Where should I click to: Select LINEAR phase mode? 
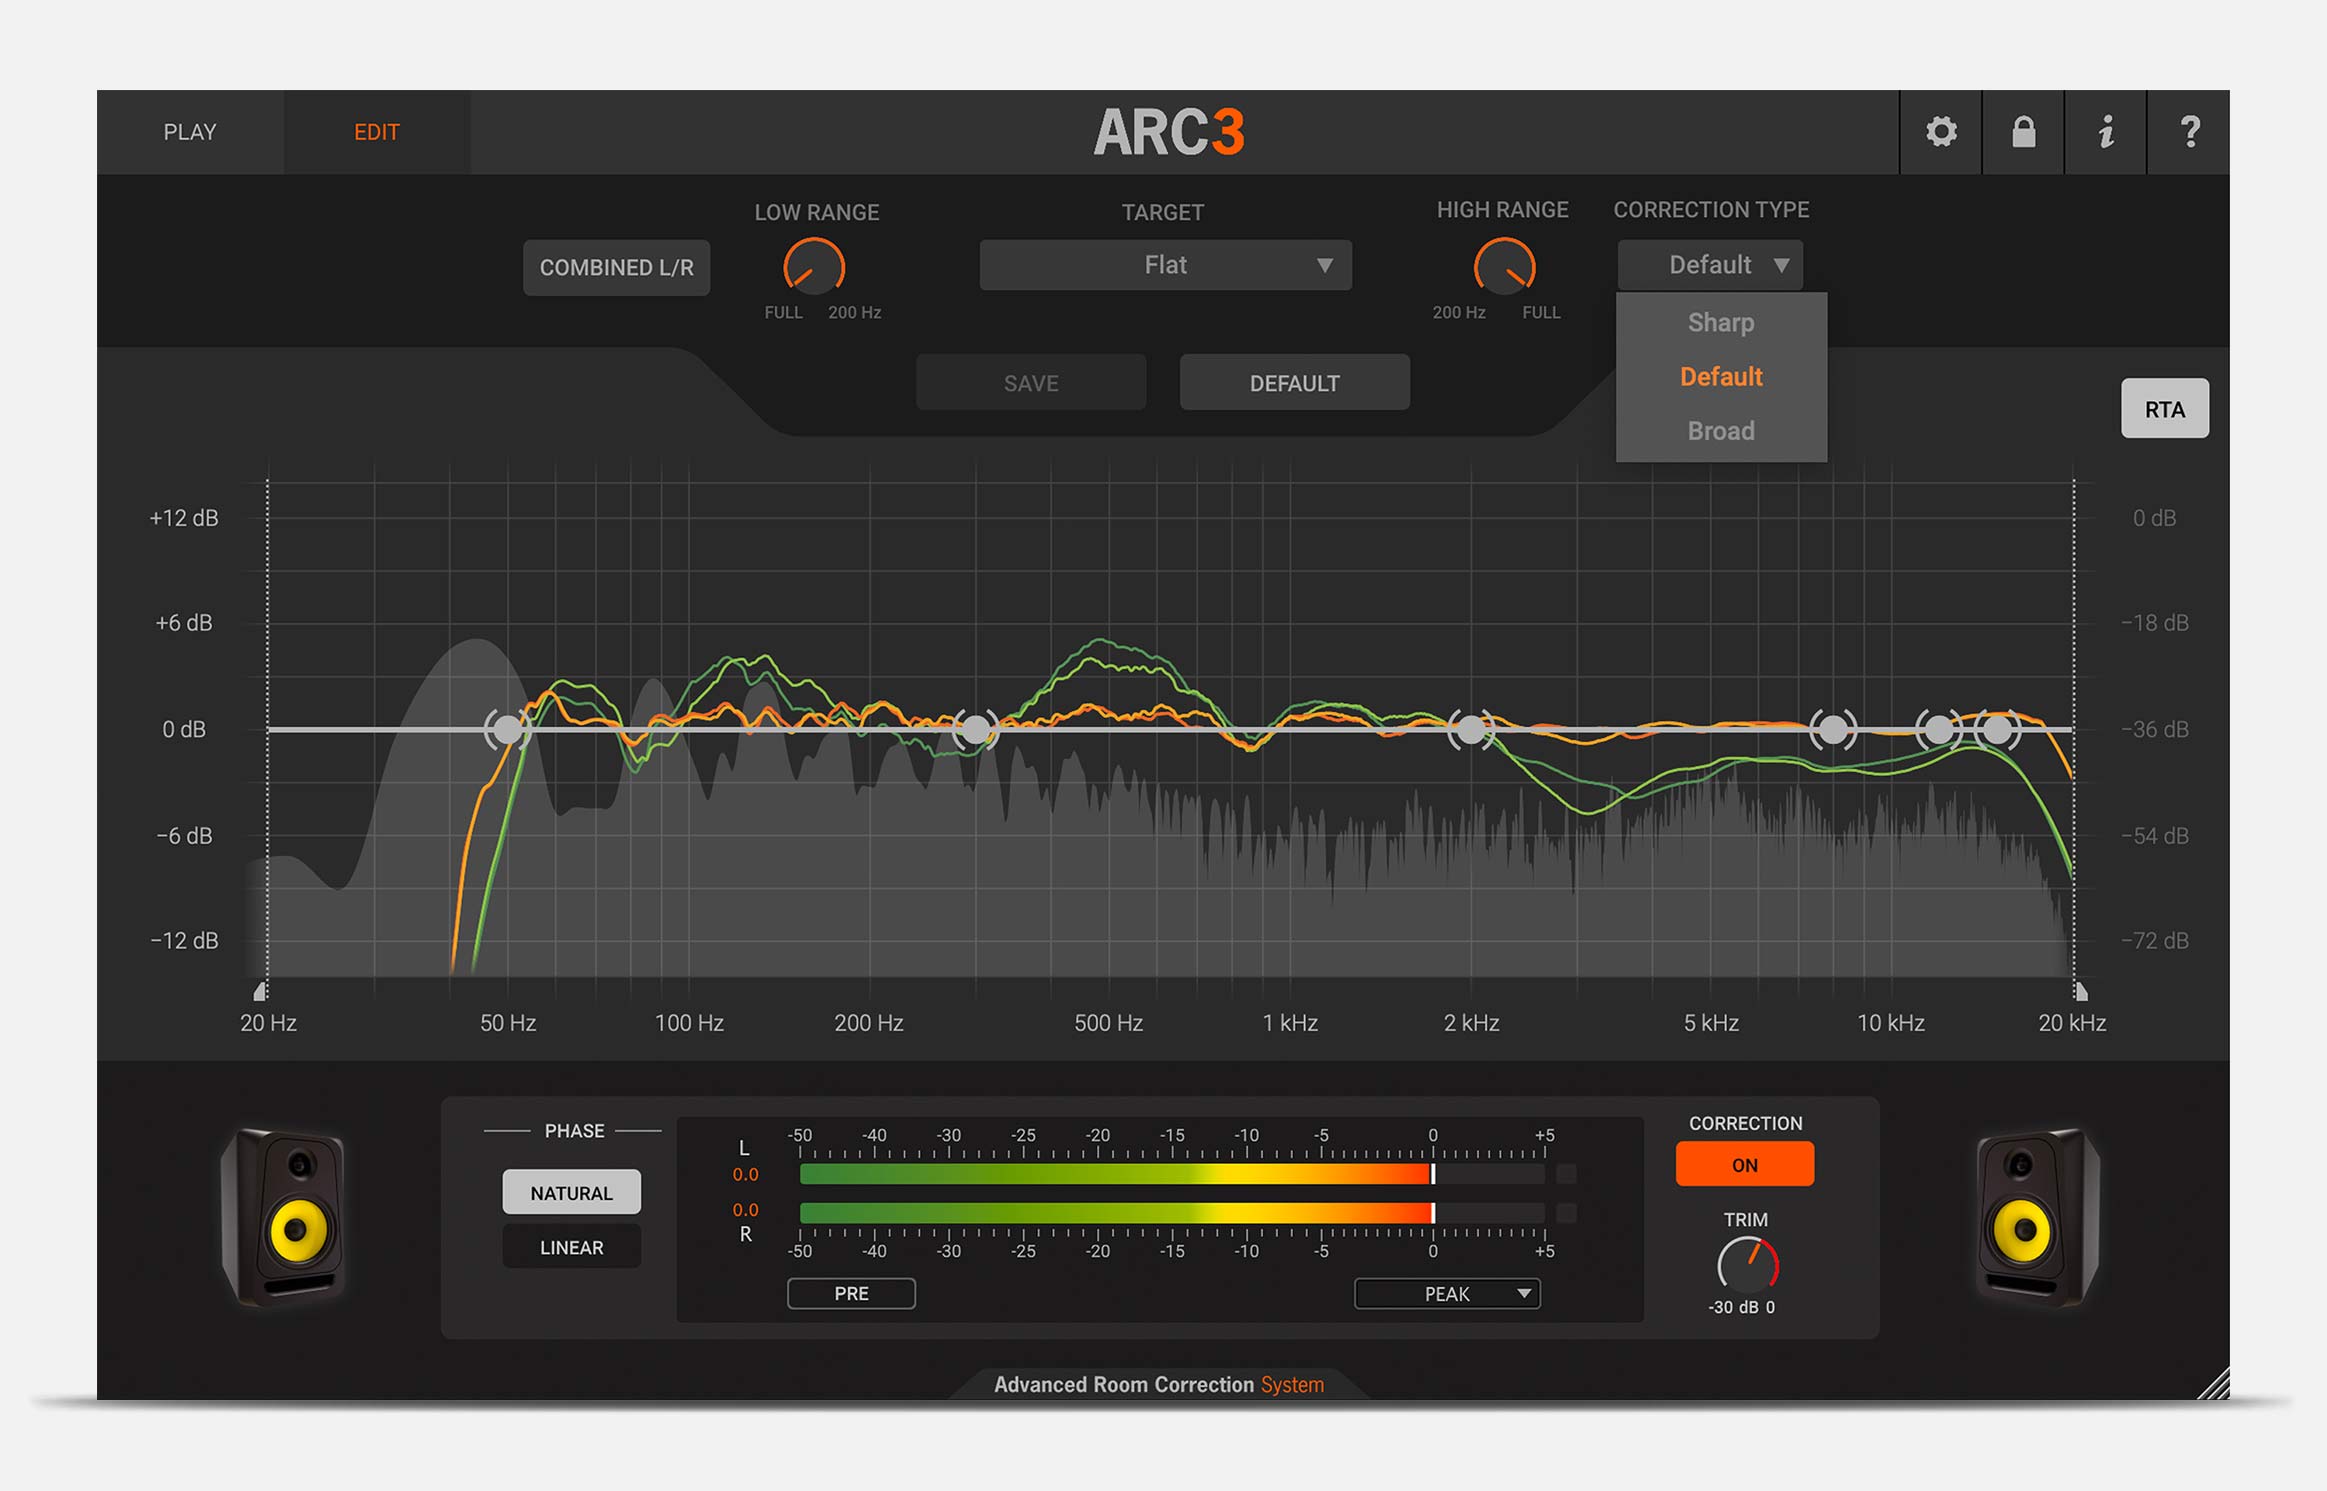pos(571,1247)
